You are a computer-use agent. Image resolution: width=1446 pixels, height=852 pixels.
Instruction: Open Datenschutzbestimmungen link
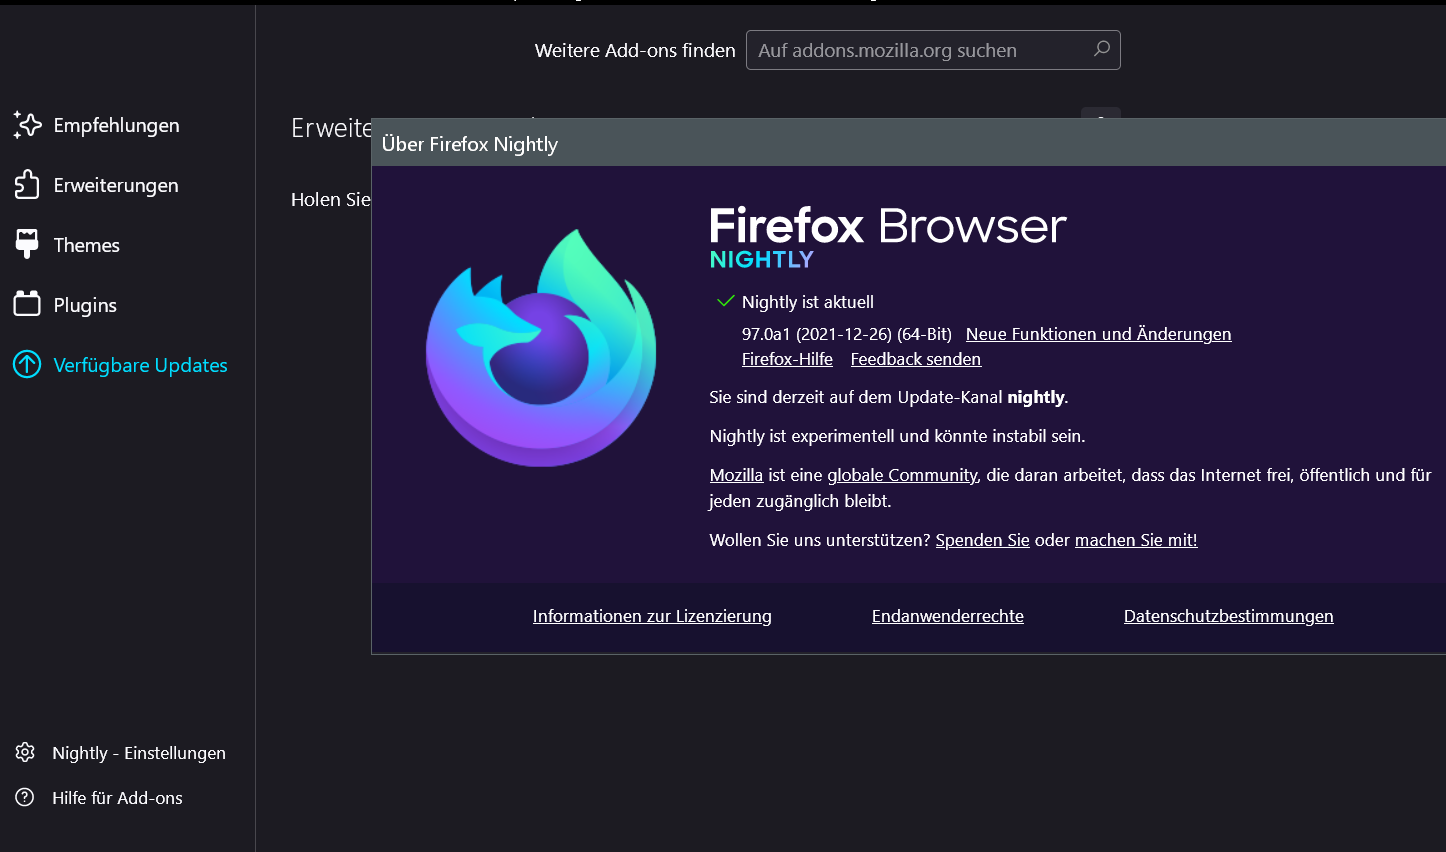tap(1228, 616)
